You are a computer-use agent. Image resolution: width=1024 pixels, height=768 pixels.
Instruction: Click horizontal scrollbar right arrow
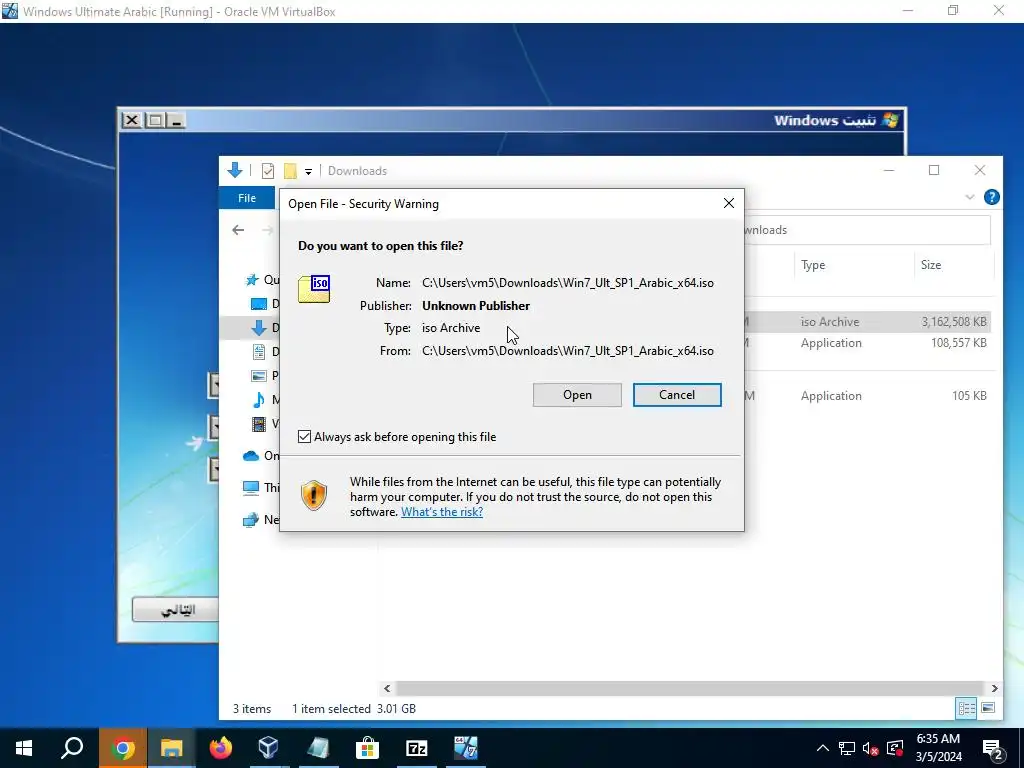(x=994, y=688)
